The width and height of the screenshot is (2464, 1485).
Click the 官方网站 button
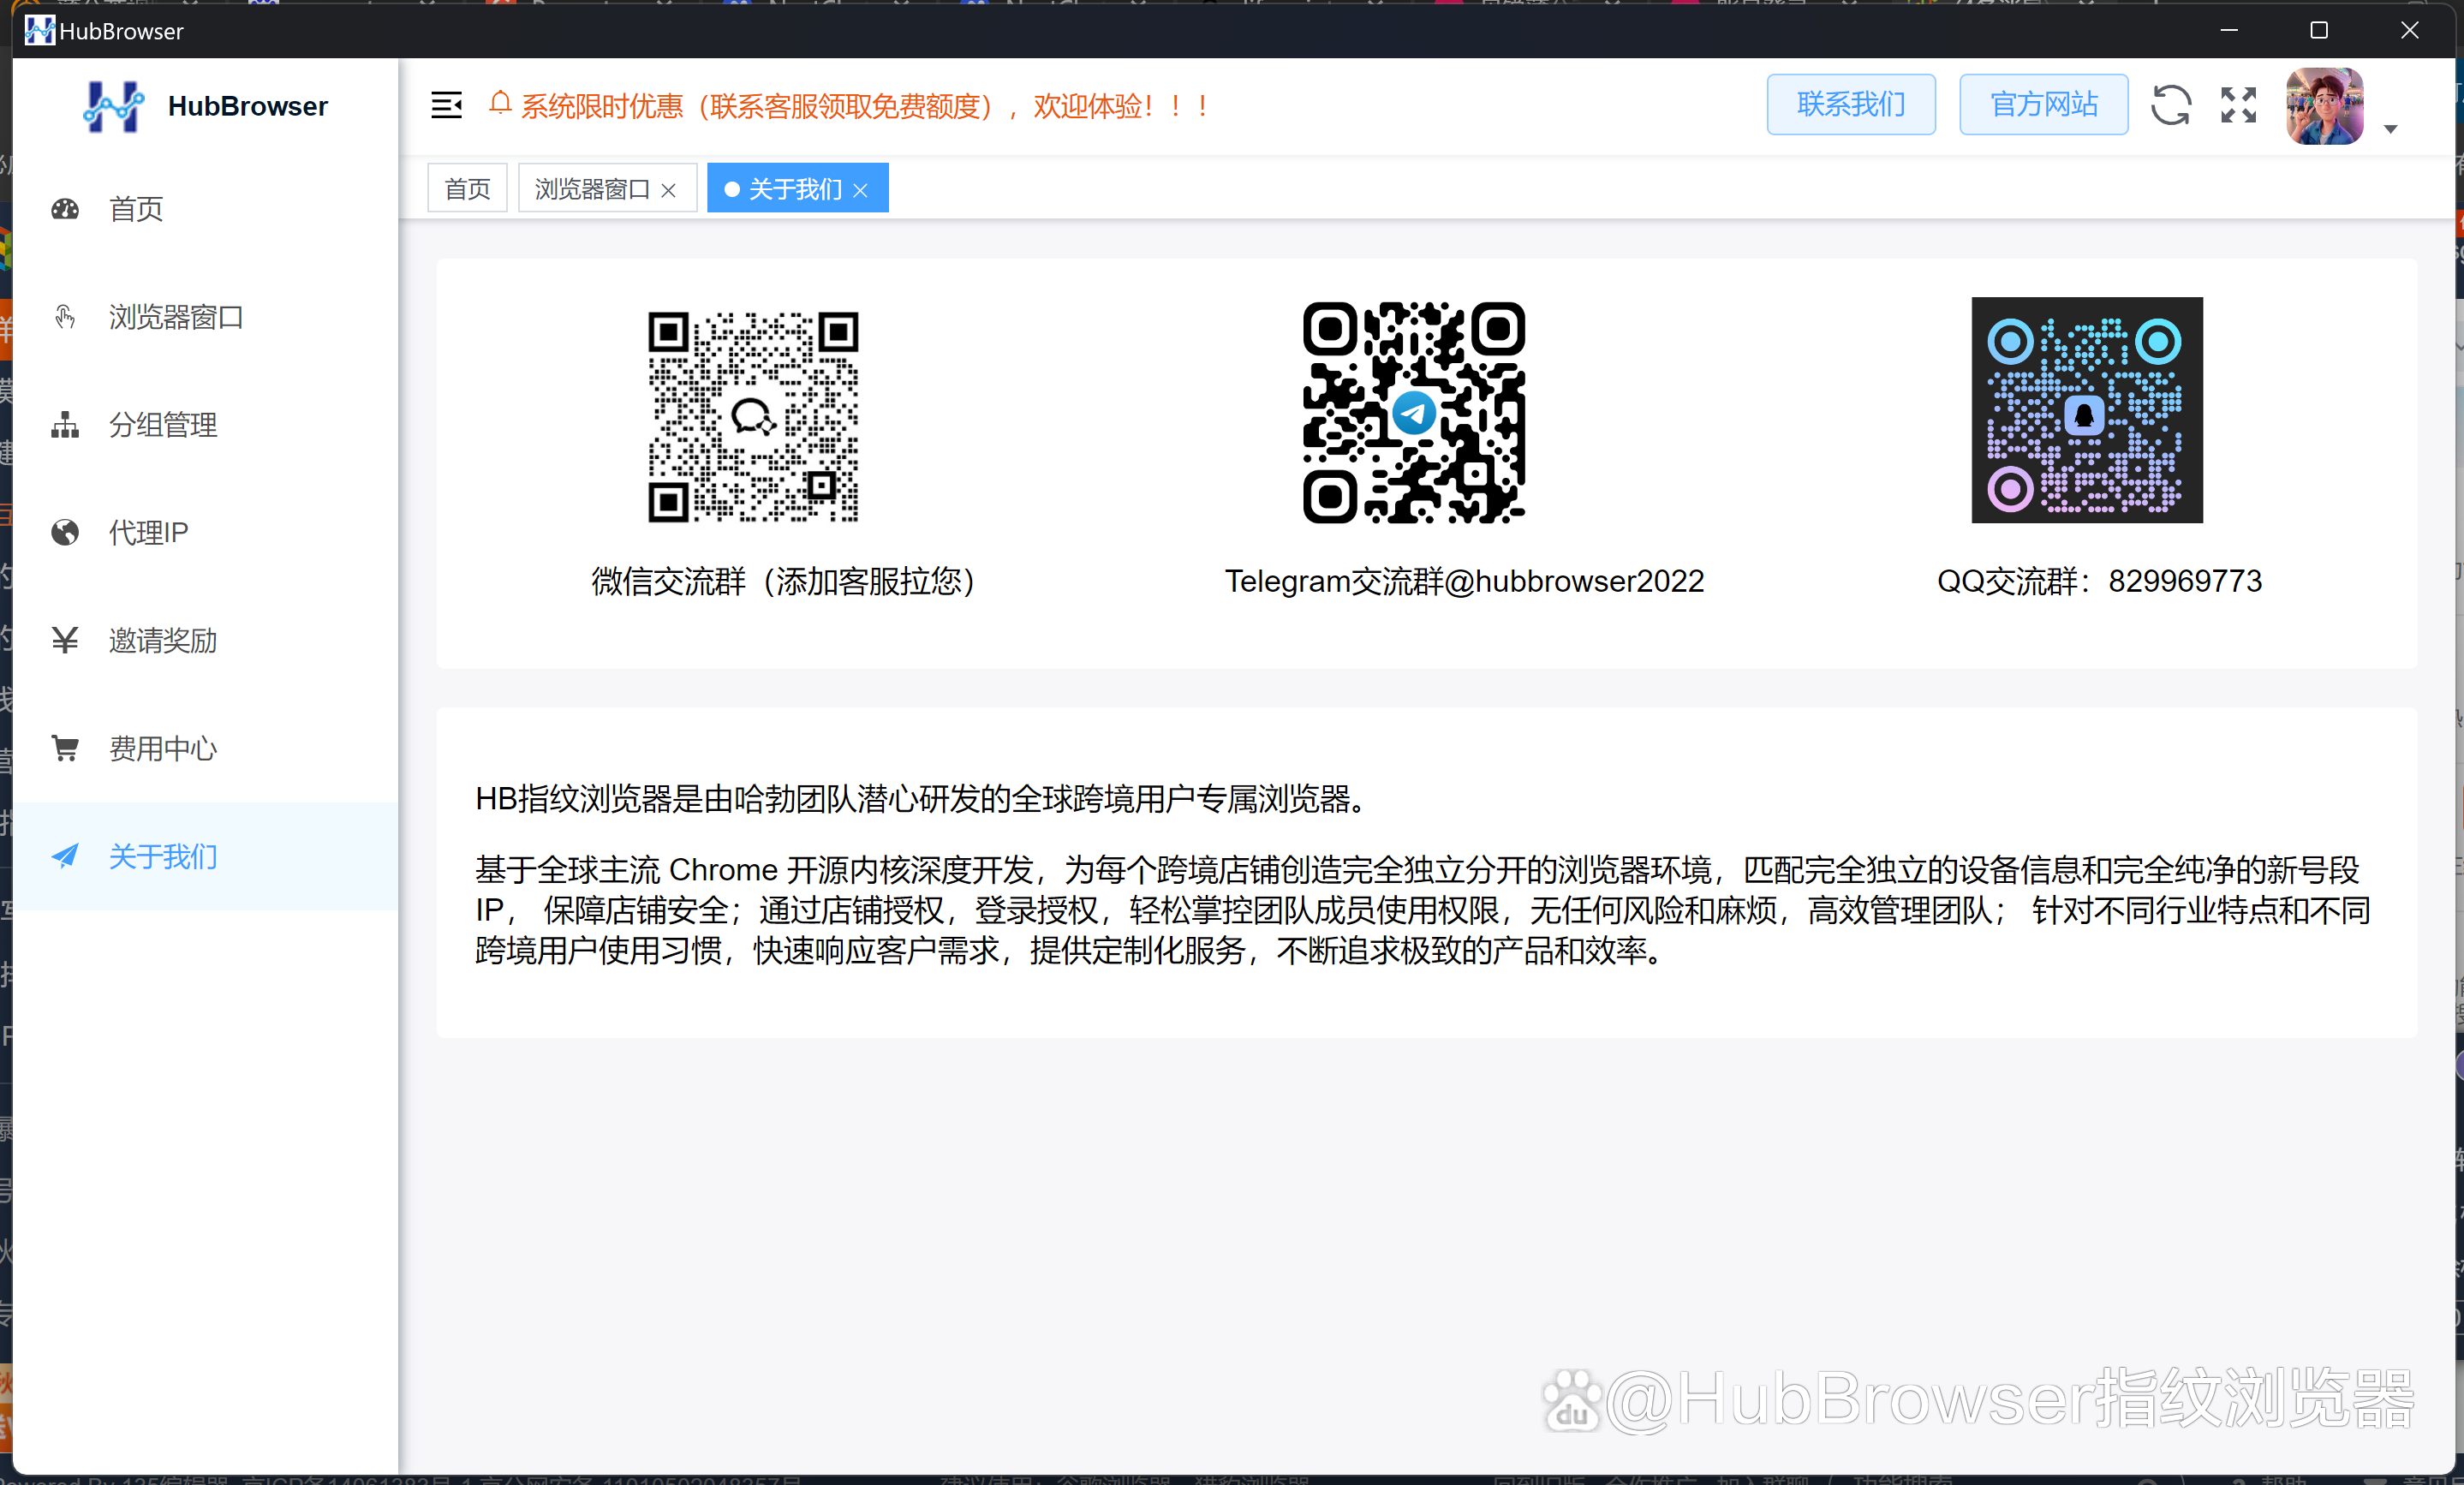coord(2044,104)
